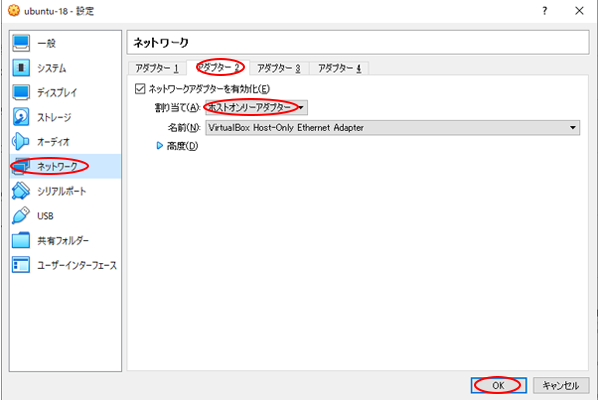Open 共有フォルダー settings page

pyautogui.click(x=63, y=240)
